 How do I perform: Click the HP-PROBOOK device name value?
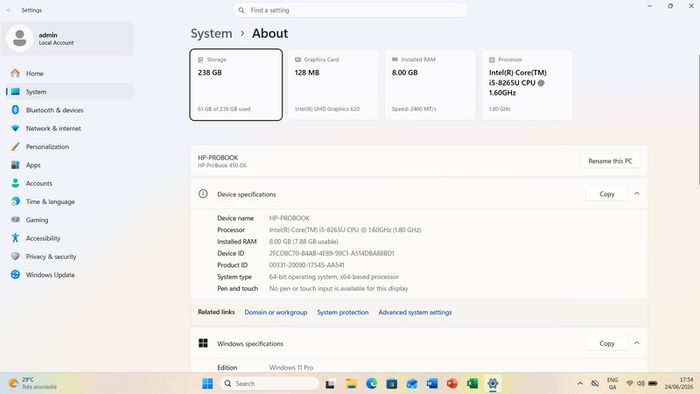289,218
